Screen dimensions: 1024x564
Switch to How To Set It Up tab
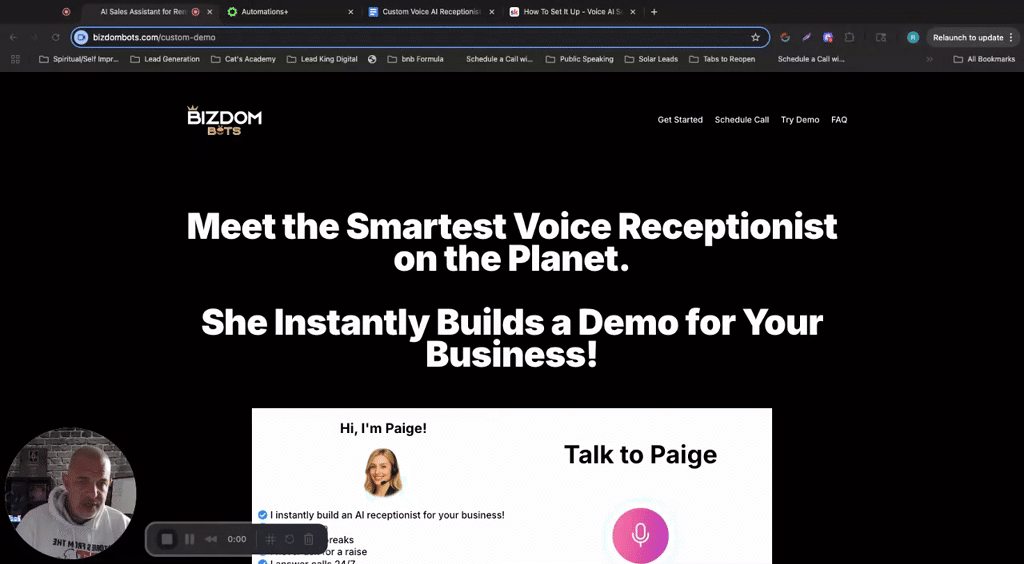[x=572, y=12]
